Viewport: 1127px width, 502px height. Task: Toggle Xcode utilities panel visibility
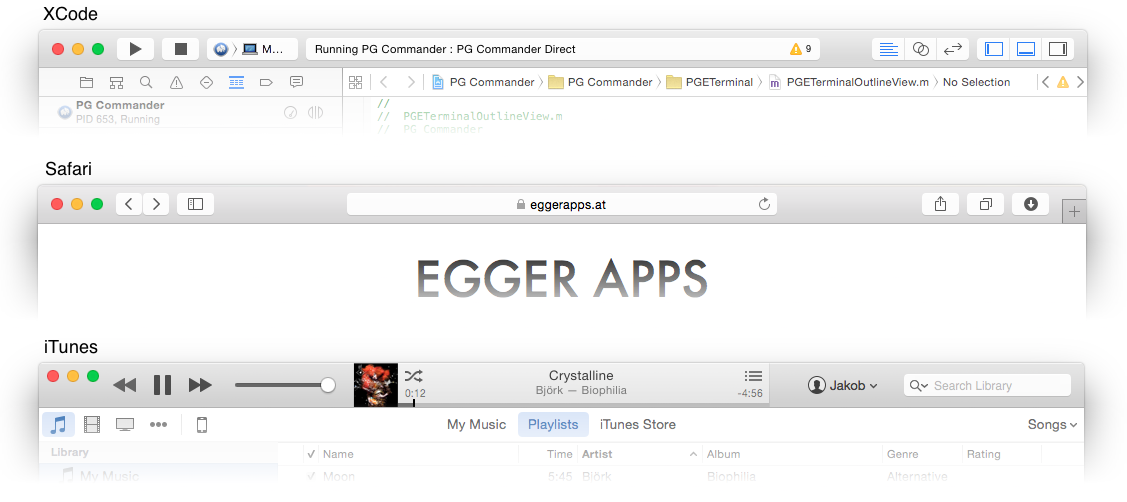(x=1058, y=49)
